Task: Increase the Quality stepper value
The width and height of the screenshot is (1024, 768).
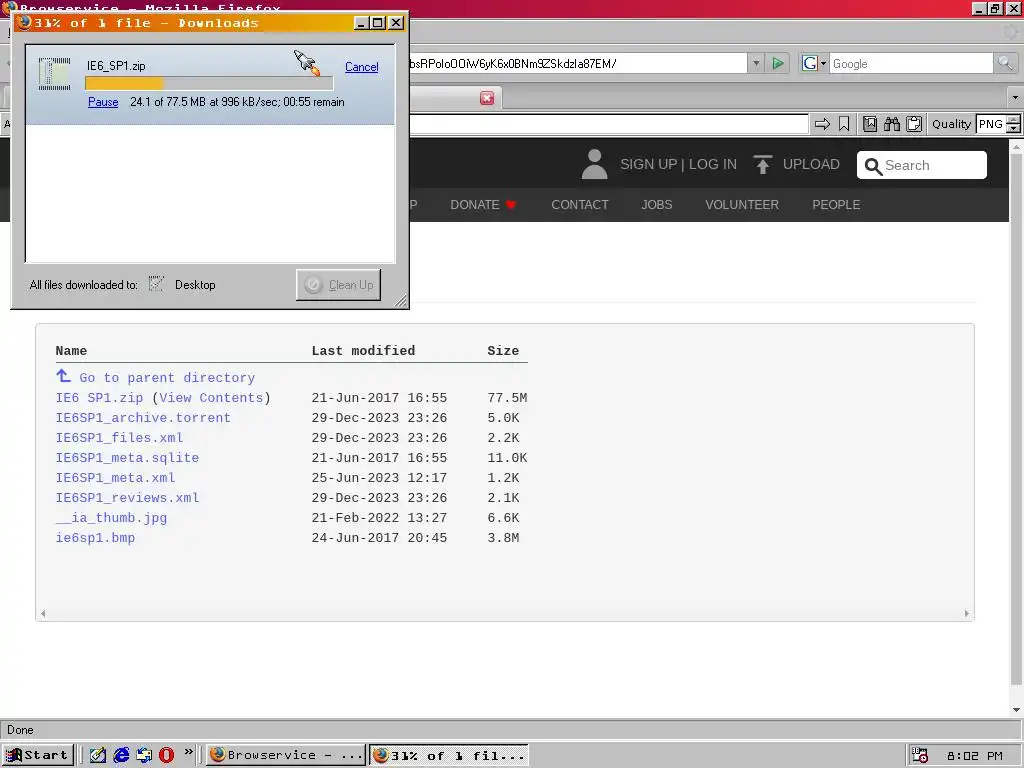Action: click(1014, 120)
